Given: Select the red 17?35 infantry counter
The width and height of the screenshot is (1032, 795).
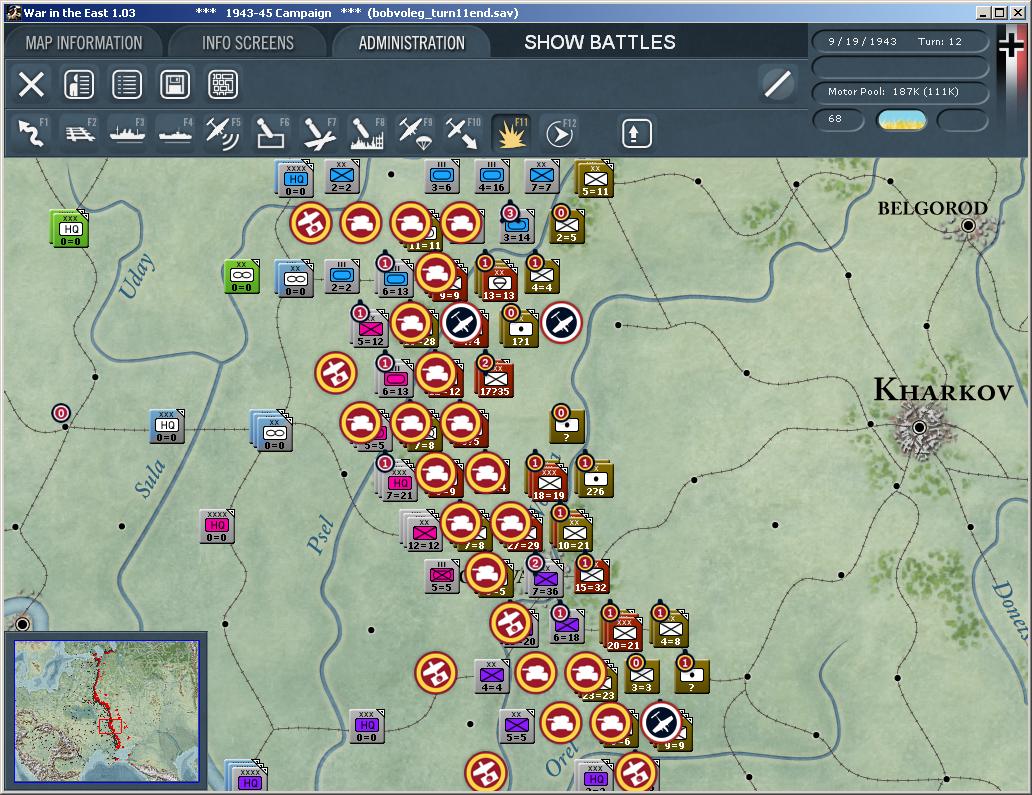Looking at the screenshot, I should tap(494, 379).
